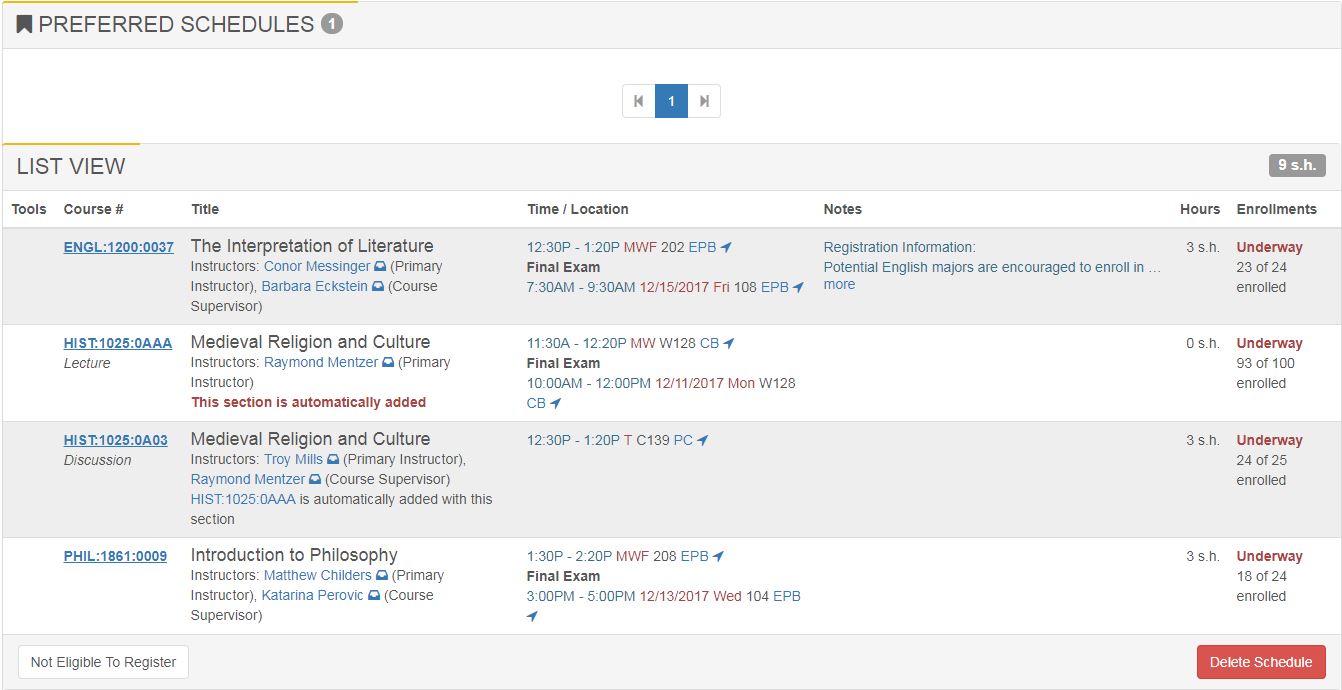Click the 'Potential English majors are encouraged' note

click(992, 267)
